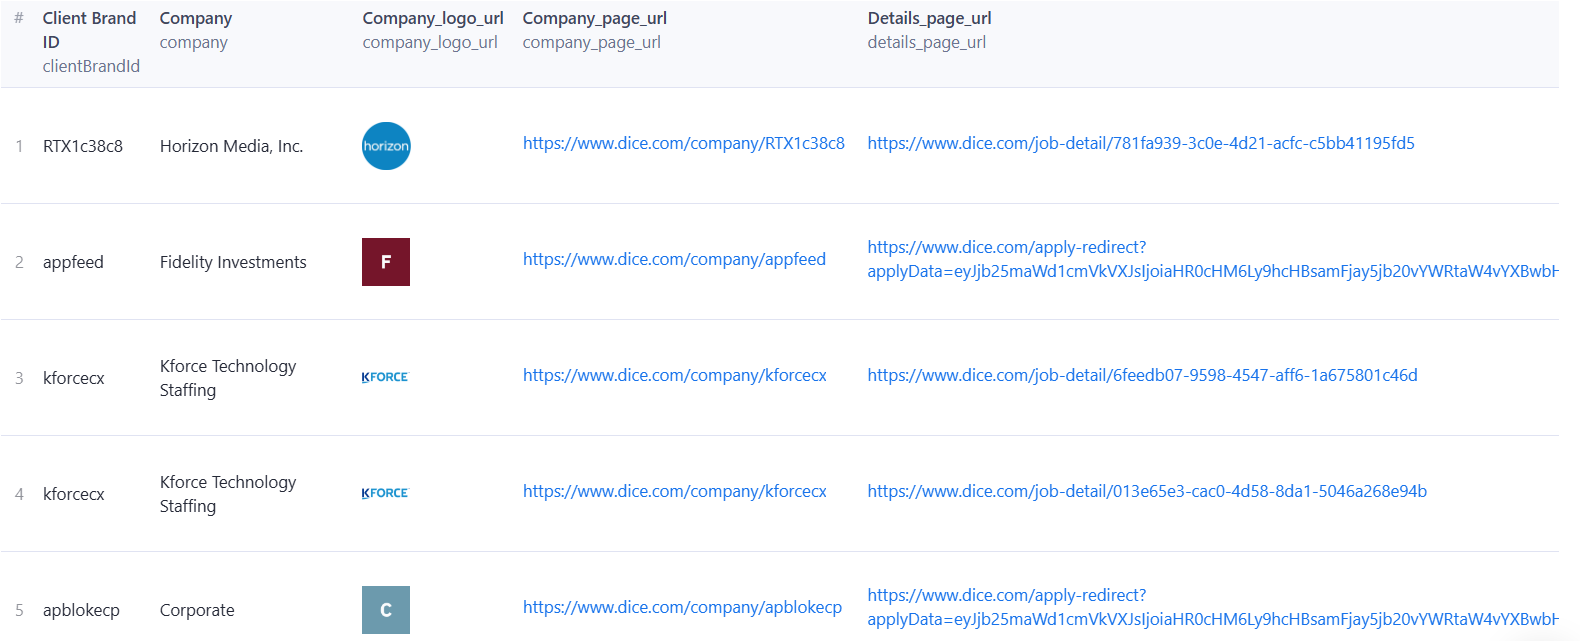
Task: Click the # index column header
Action: [x=18, y=18]
